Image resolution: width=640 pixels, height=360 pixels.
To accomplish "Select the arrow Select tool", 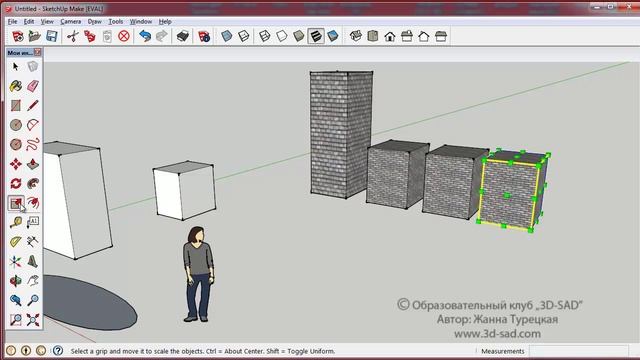I will point(16,66).
